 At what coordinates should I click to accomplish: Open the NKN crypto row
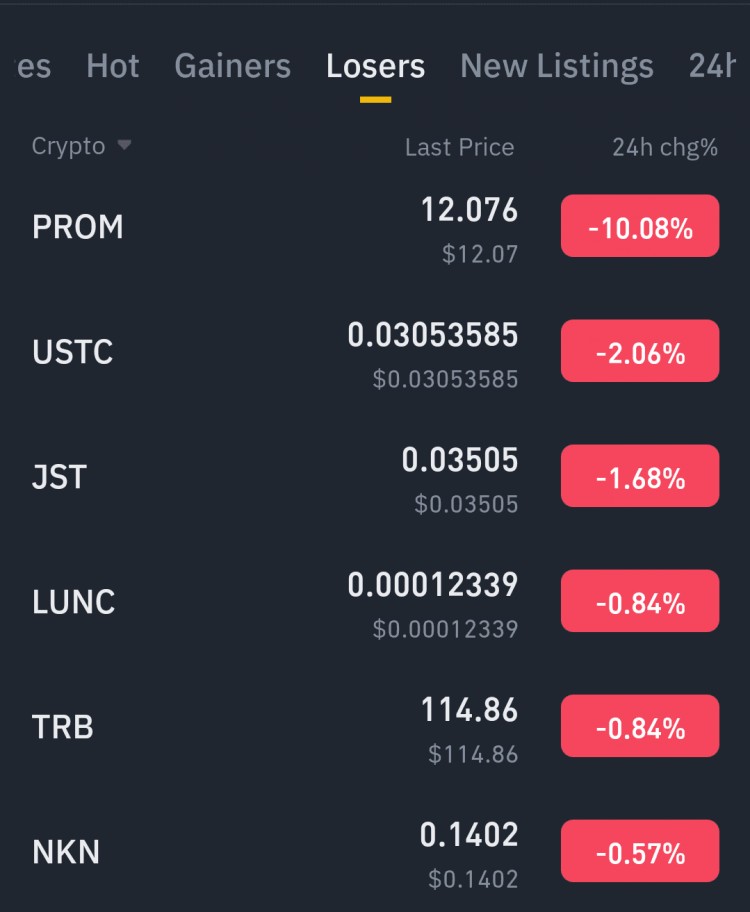pos(66,852)
